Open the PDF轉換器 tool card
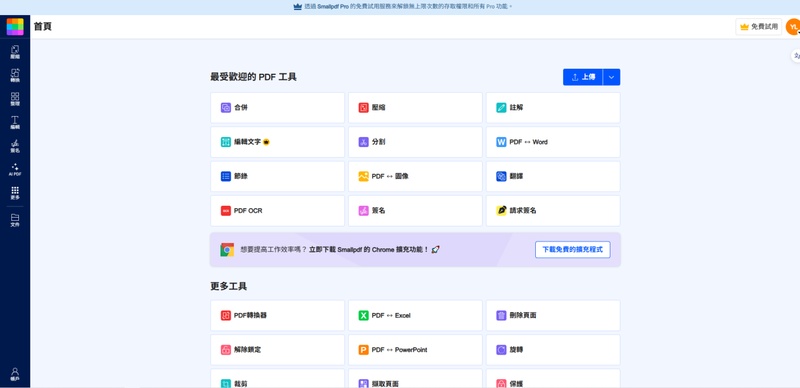The width and height of the screenshot is (800, 388). click(278, 316)
